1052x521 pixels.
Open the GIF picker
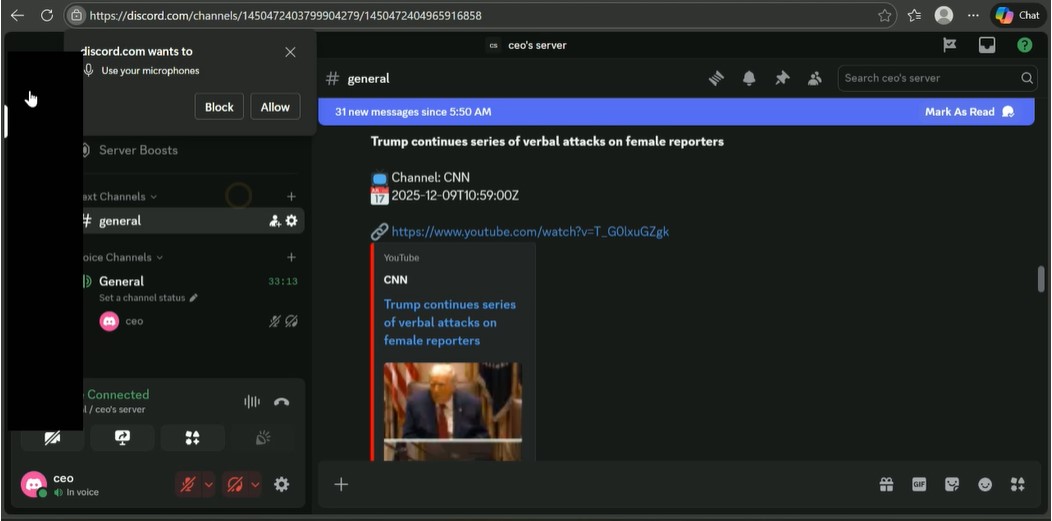919,484
